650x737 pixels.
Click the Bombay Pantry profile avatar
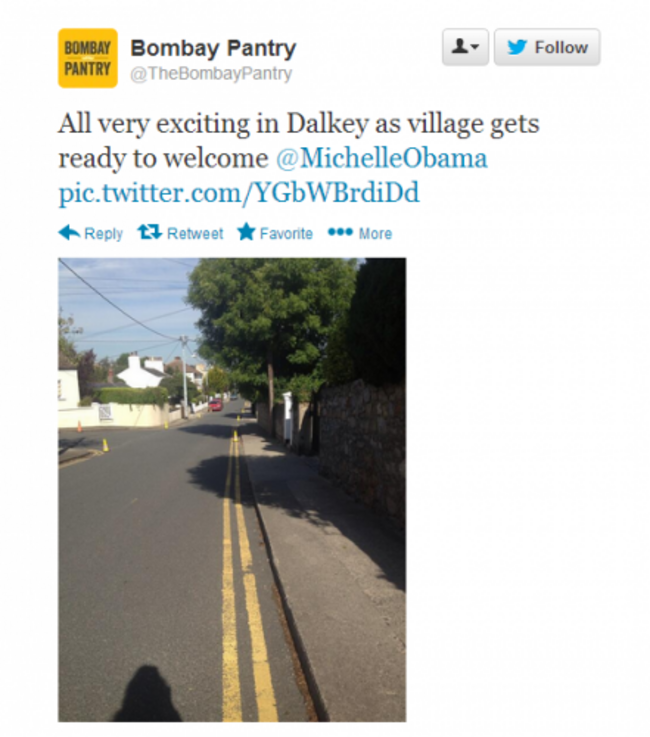point(87,58)
